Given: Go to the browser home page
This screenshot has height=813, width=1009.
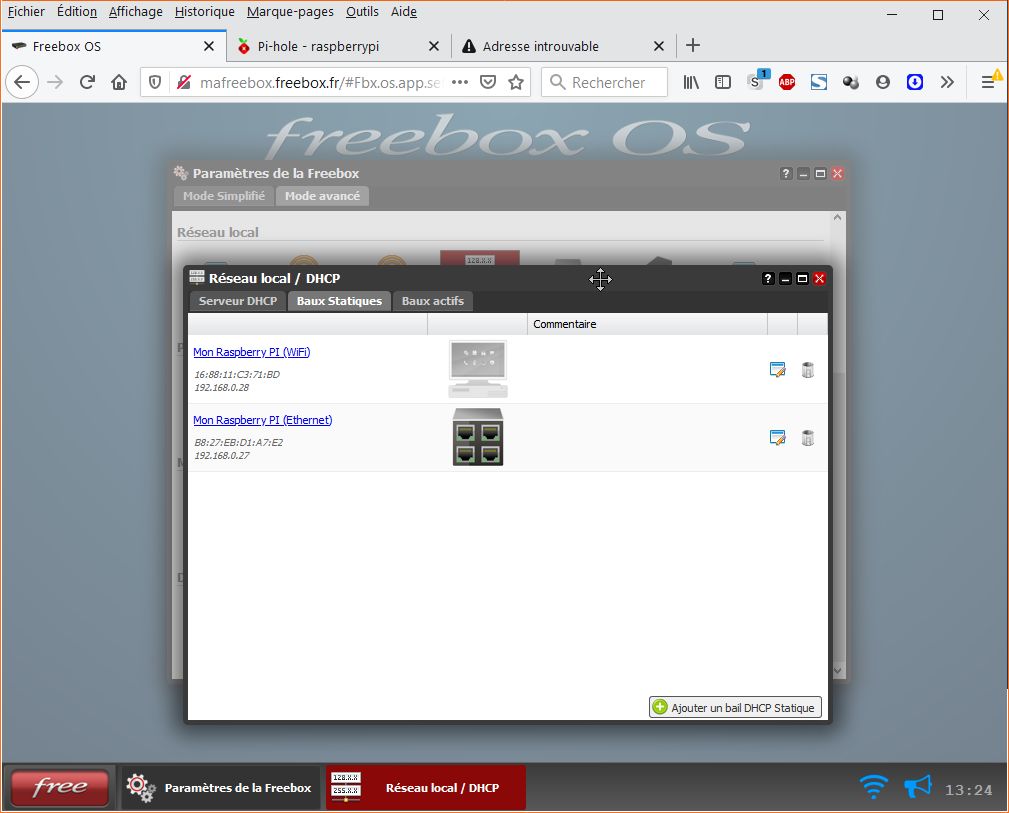Looking at the screenshot, I should click(x=119, y=82).
